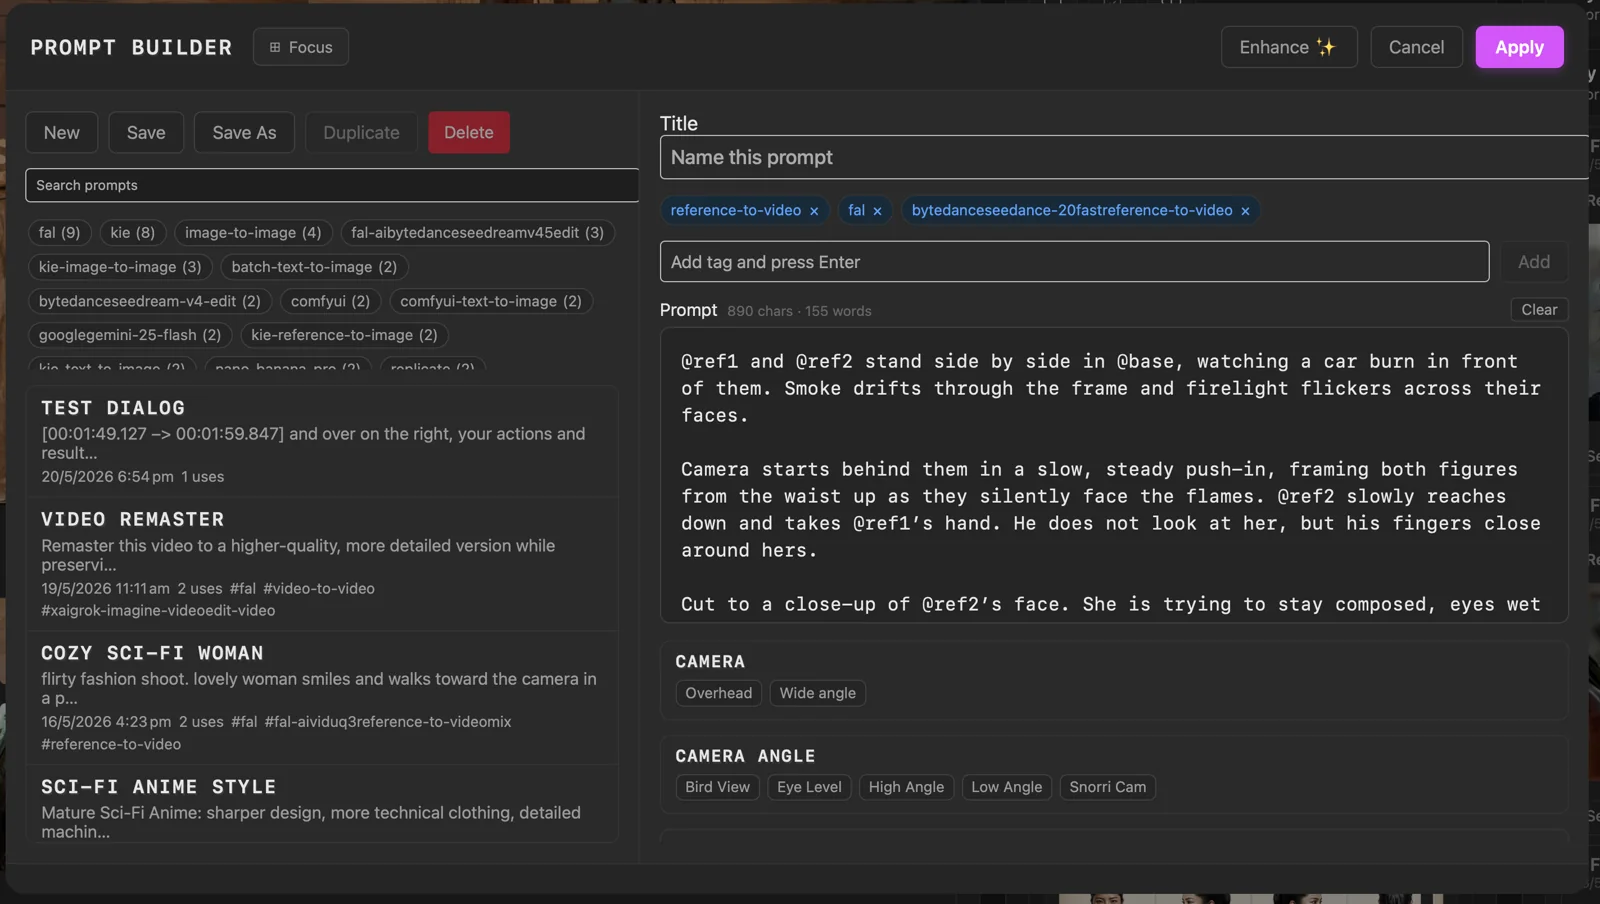Remove the bytedanceseedance-20fastreference-to-video tag
Image resolution: width=1600 pixels, height=904 pixels.
click(1245, 211)
